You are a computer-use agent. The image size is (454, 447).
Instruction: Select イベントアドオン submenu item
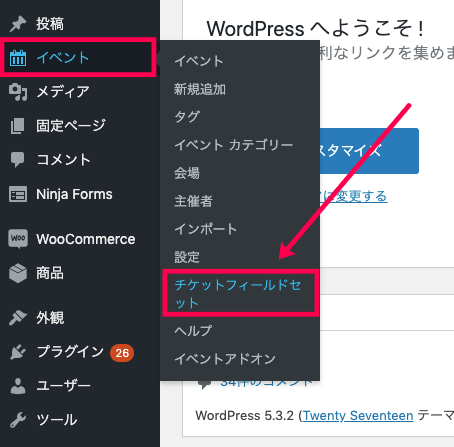click(x=225, y=359)
